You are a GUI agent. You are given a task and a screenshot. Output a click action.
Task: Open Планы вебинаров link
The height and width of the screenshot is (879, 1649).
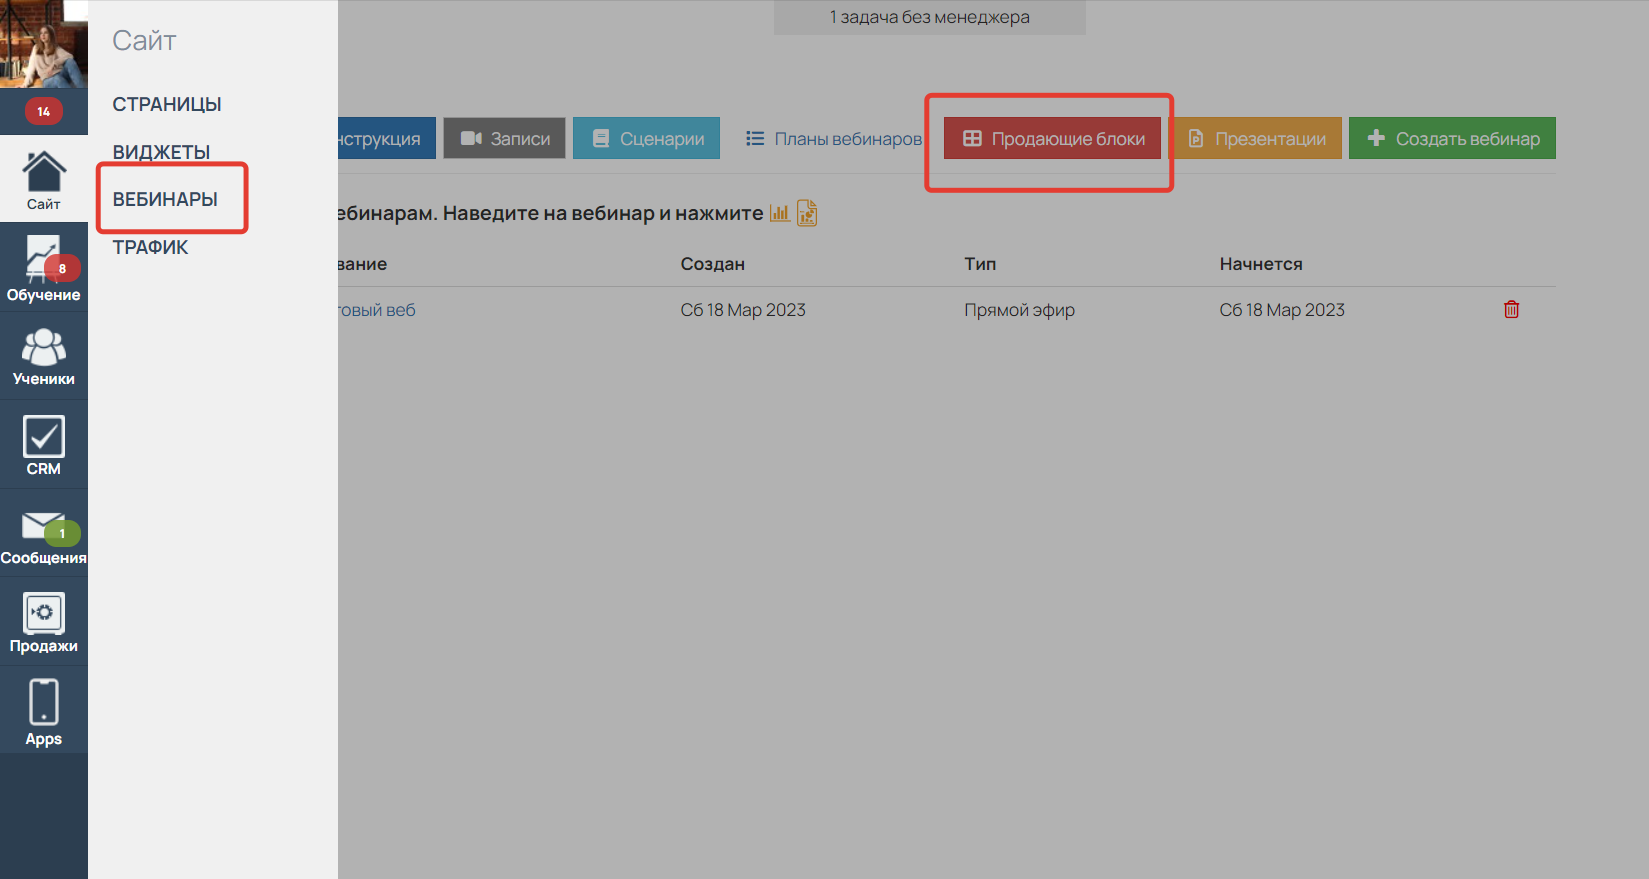coord(834,139)
